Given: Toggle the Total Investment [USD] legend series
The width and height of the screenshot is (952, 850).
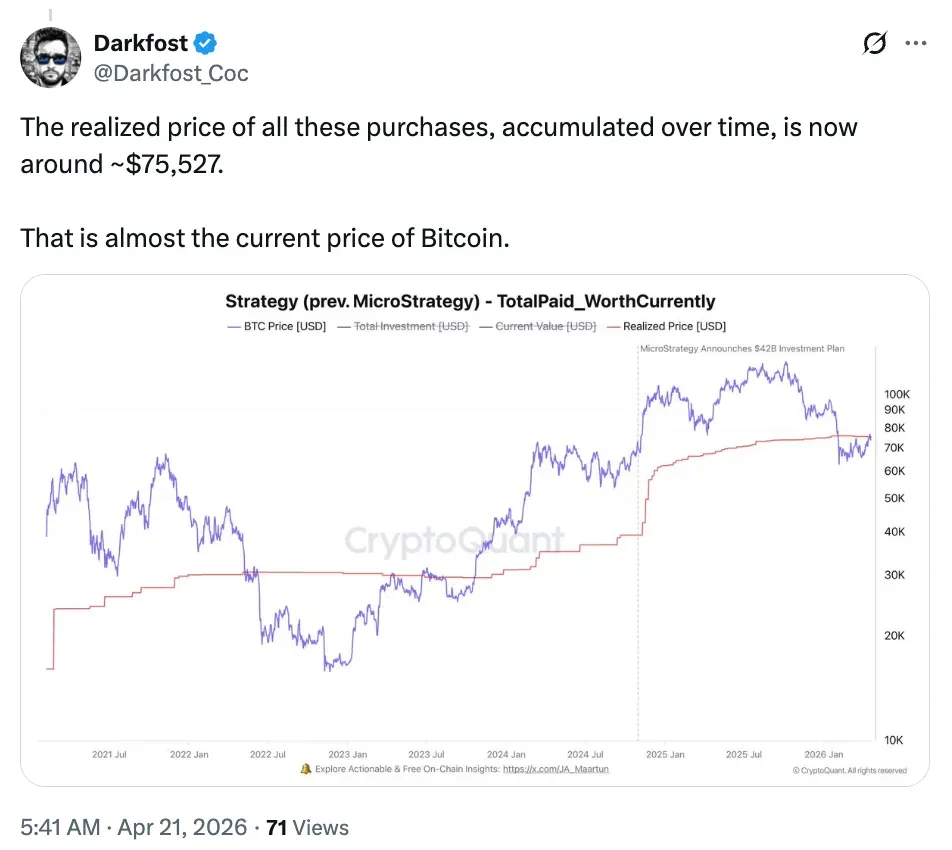Looking at the screenshot, I should (x=404, y=326).
